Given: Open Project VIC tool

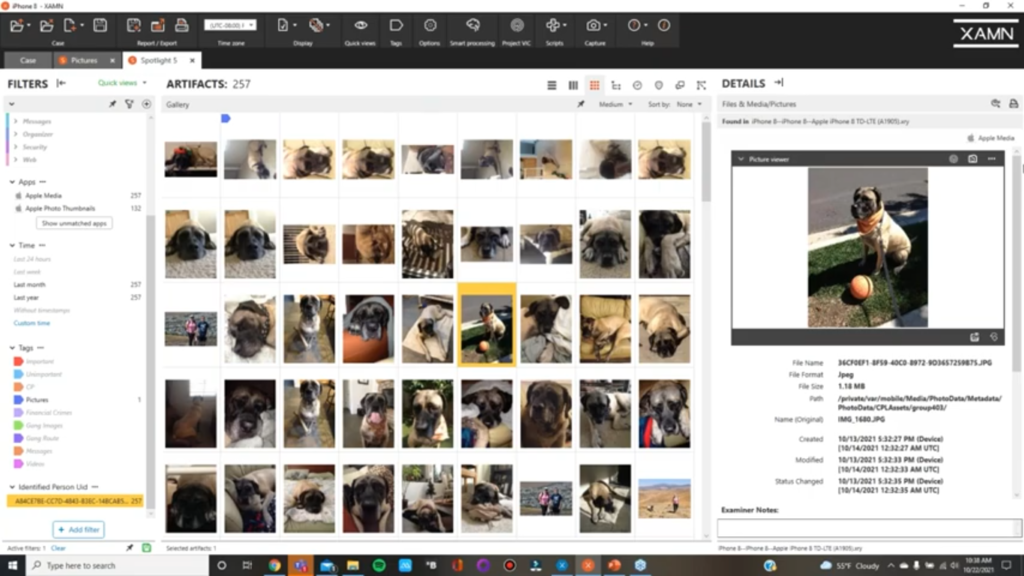Looking at the screenshot, I should click(x=517, y=25).
